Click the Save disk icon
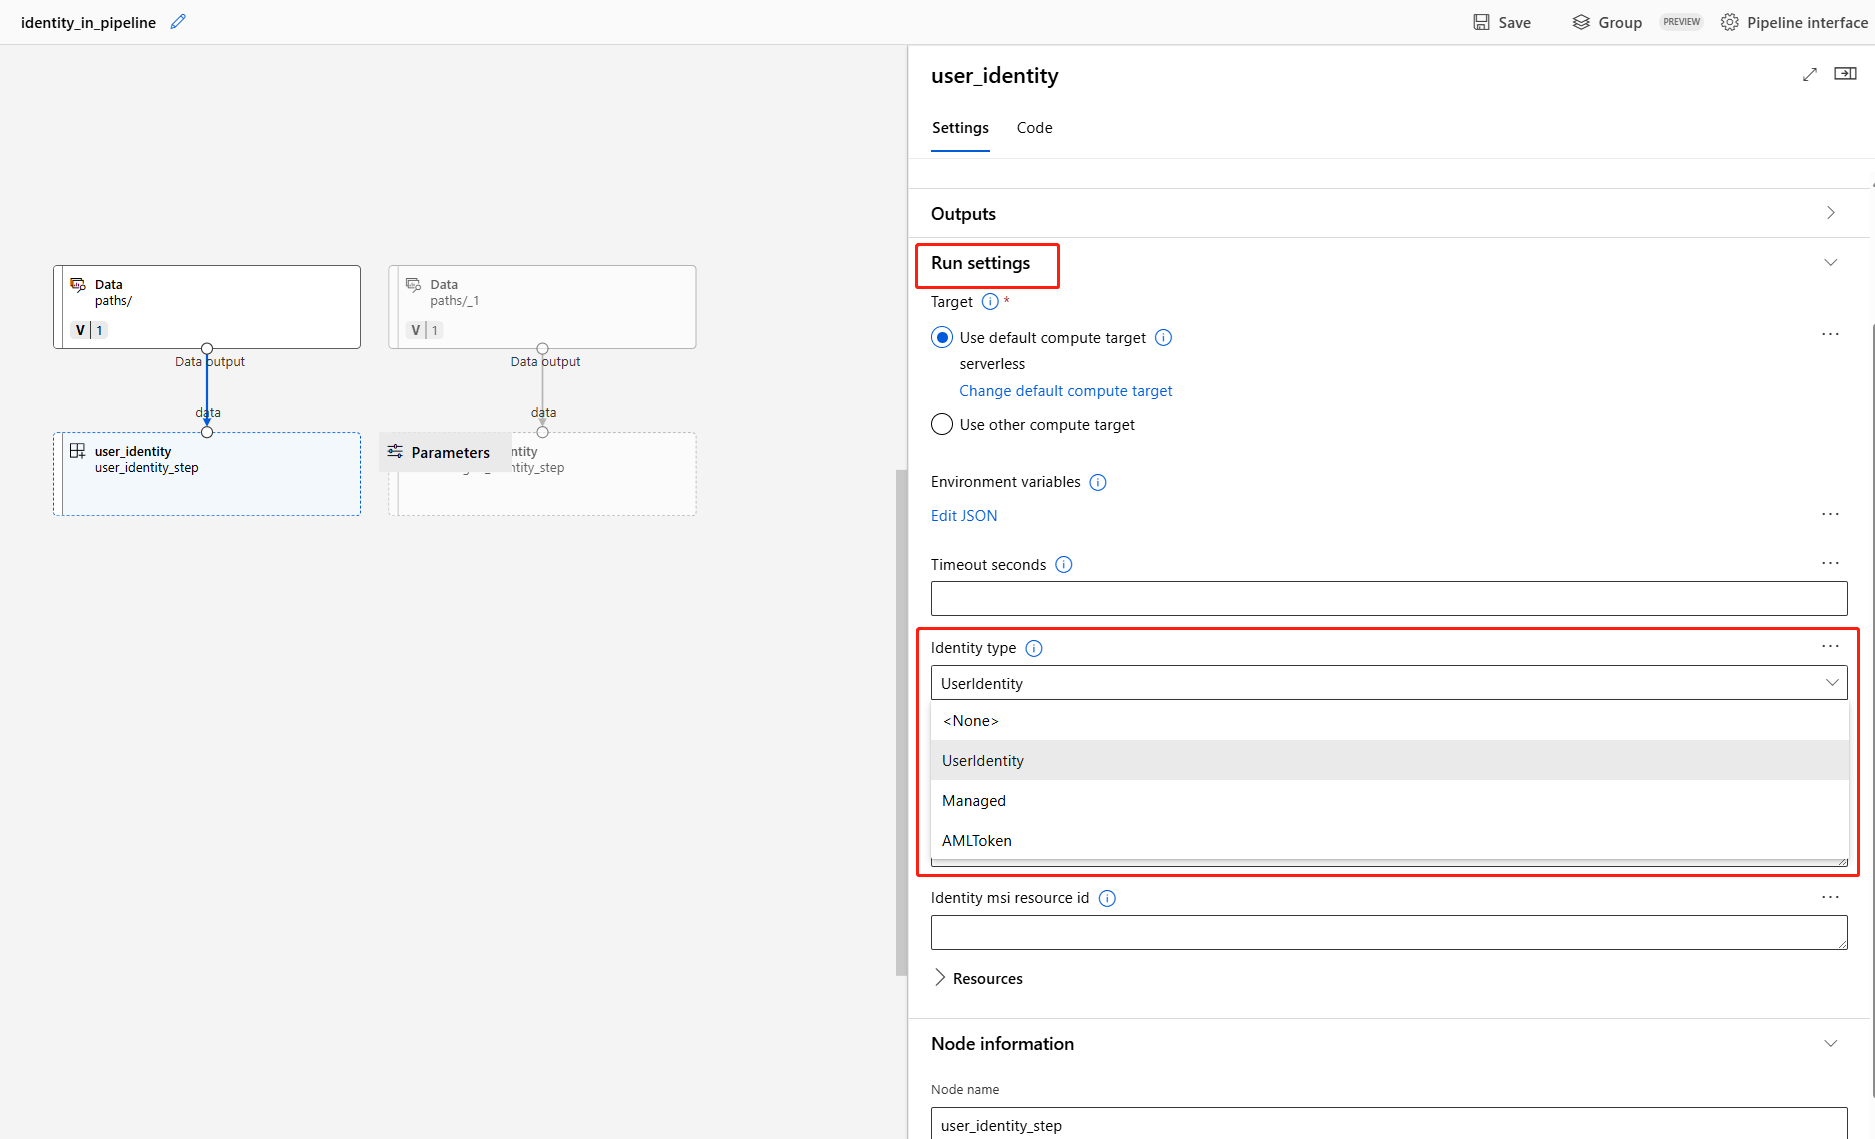Viewport: 1875px width, 1139px height. coord(1481,22)
